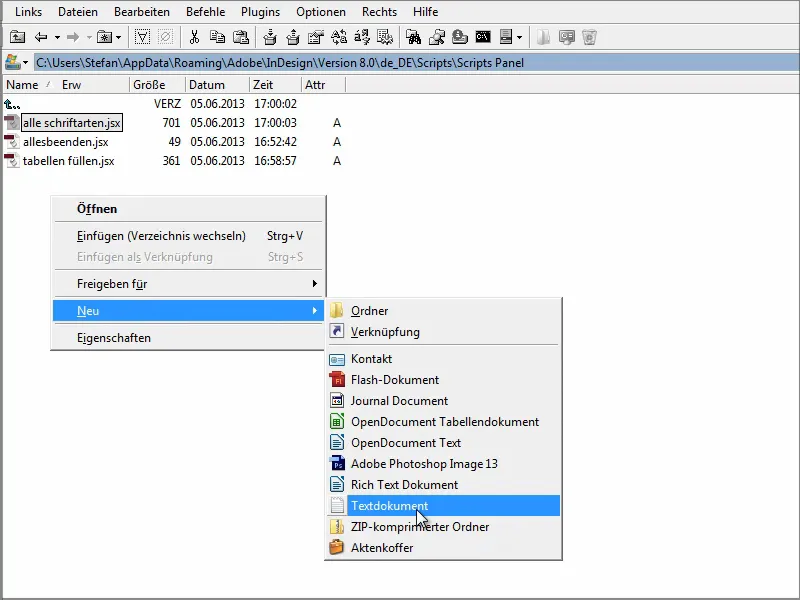Click the synchronize directories arrows icon
Screen dimensions: 800x600
click(339, 37)
